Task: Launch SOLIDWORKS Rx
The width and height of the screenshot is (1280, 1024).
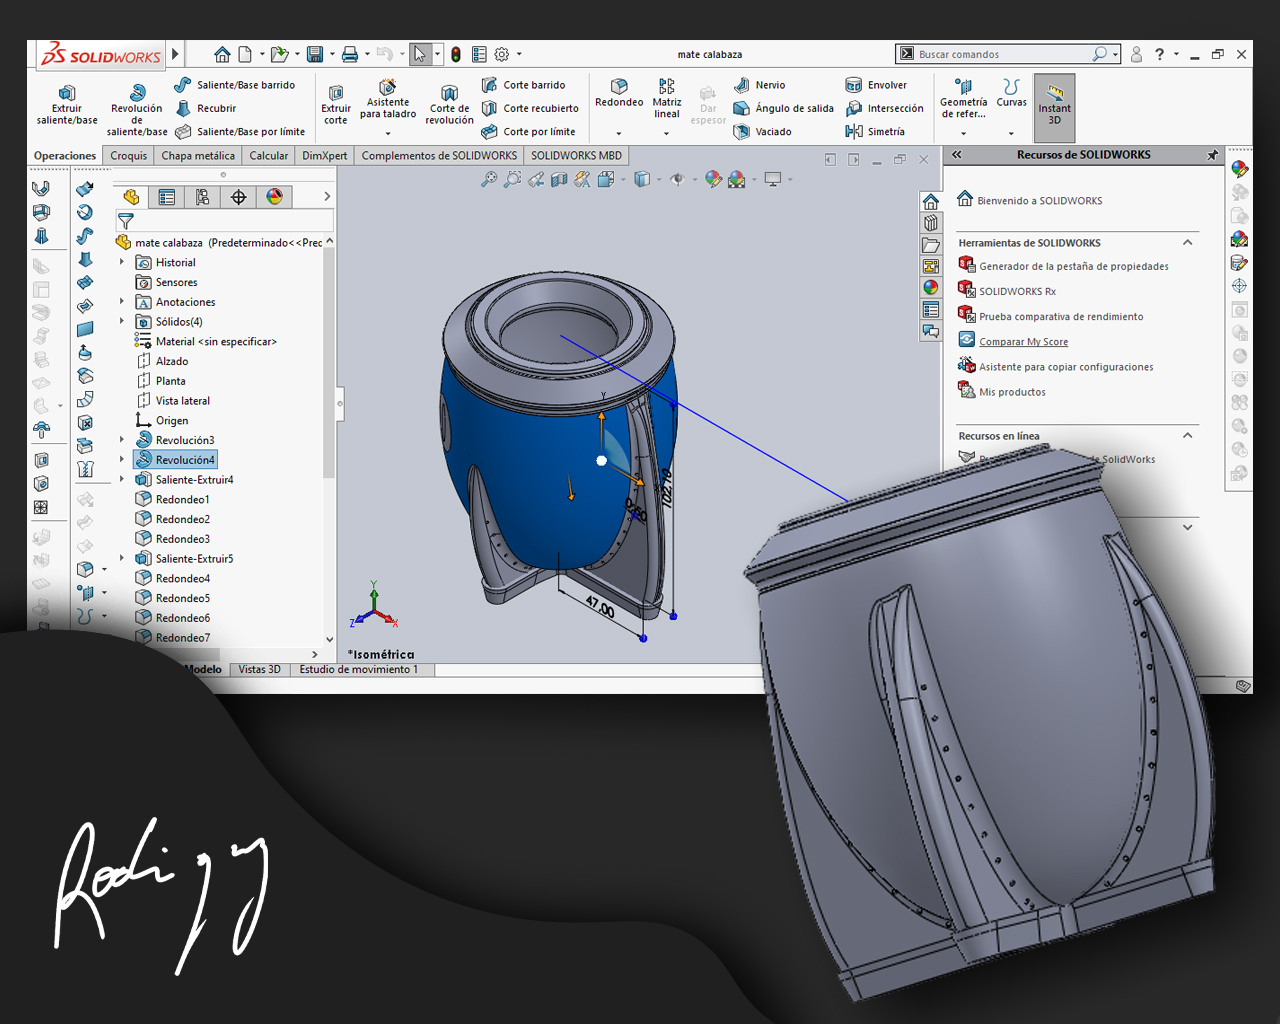Action: tap(1017, 292)
